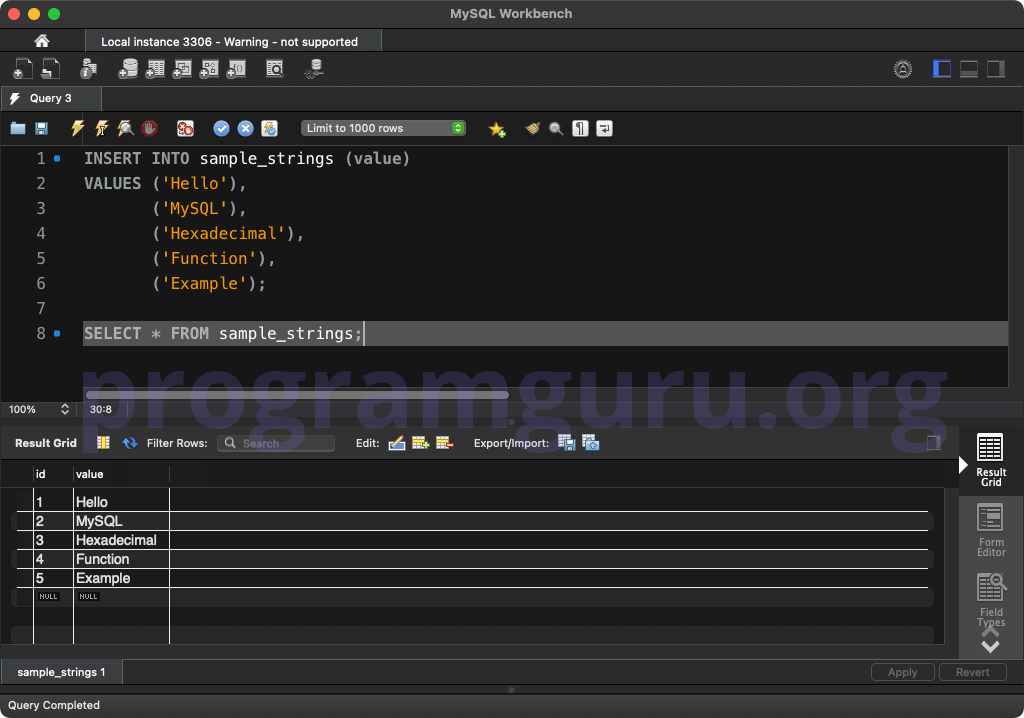This screenshot has width=1024, height=718.
Task: Change editor zoom 100% stepper
Action: click(65, 409)
